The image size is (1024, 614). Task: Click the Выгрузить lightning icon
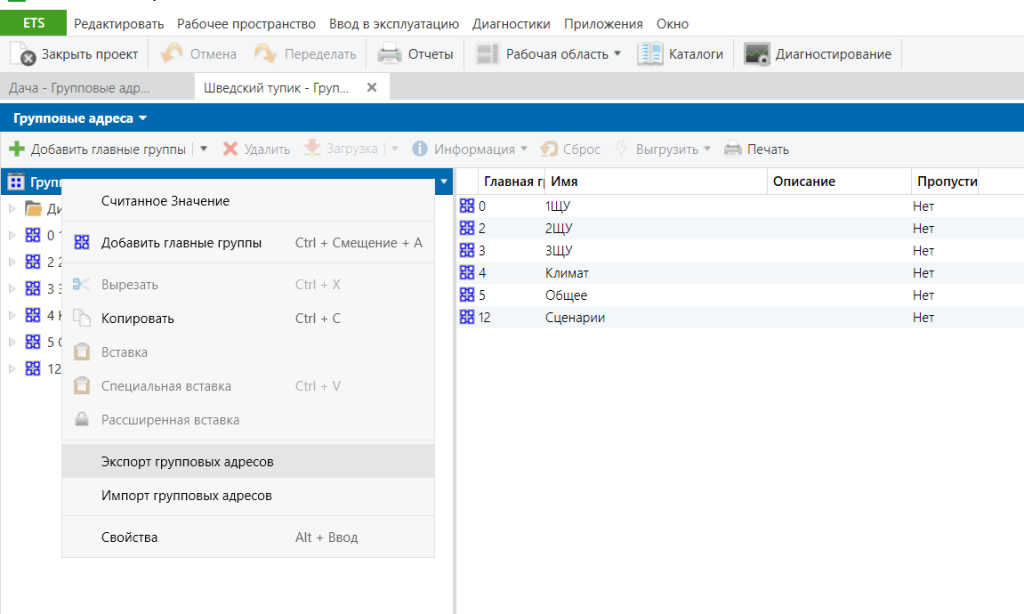pyautogui.click(x=621, y=149)
